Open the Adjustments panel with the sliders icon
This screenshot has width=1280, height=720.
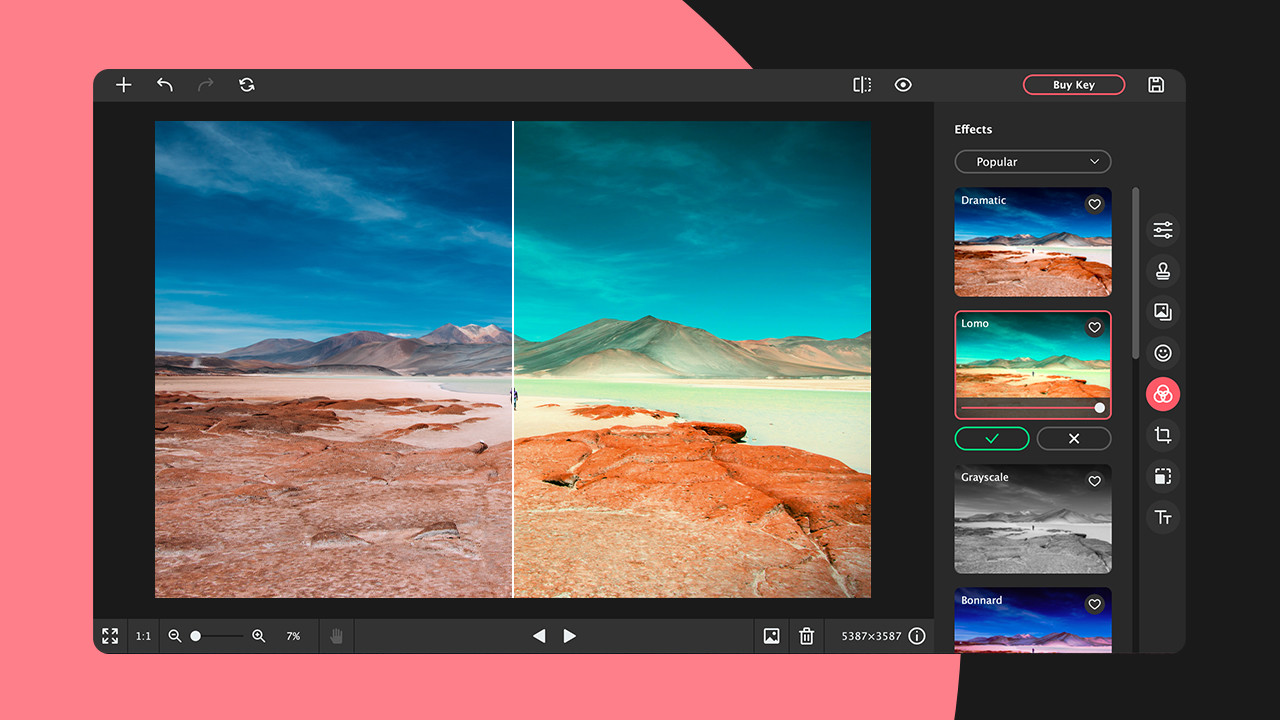click(x=1163, y=229)
